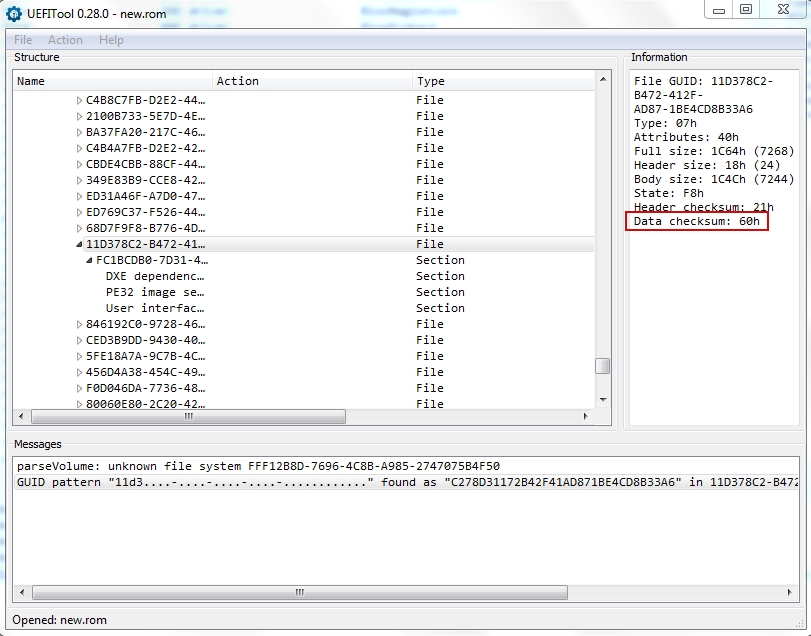This screenshot has height=636, width=811.
Task: Select the 11D378C2-B472-41 file row
Action: 304,244
